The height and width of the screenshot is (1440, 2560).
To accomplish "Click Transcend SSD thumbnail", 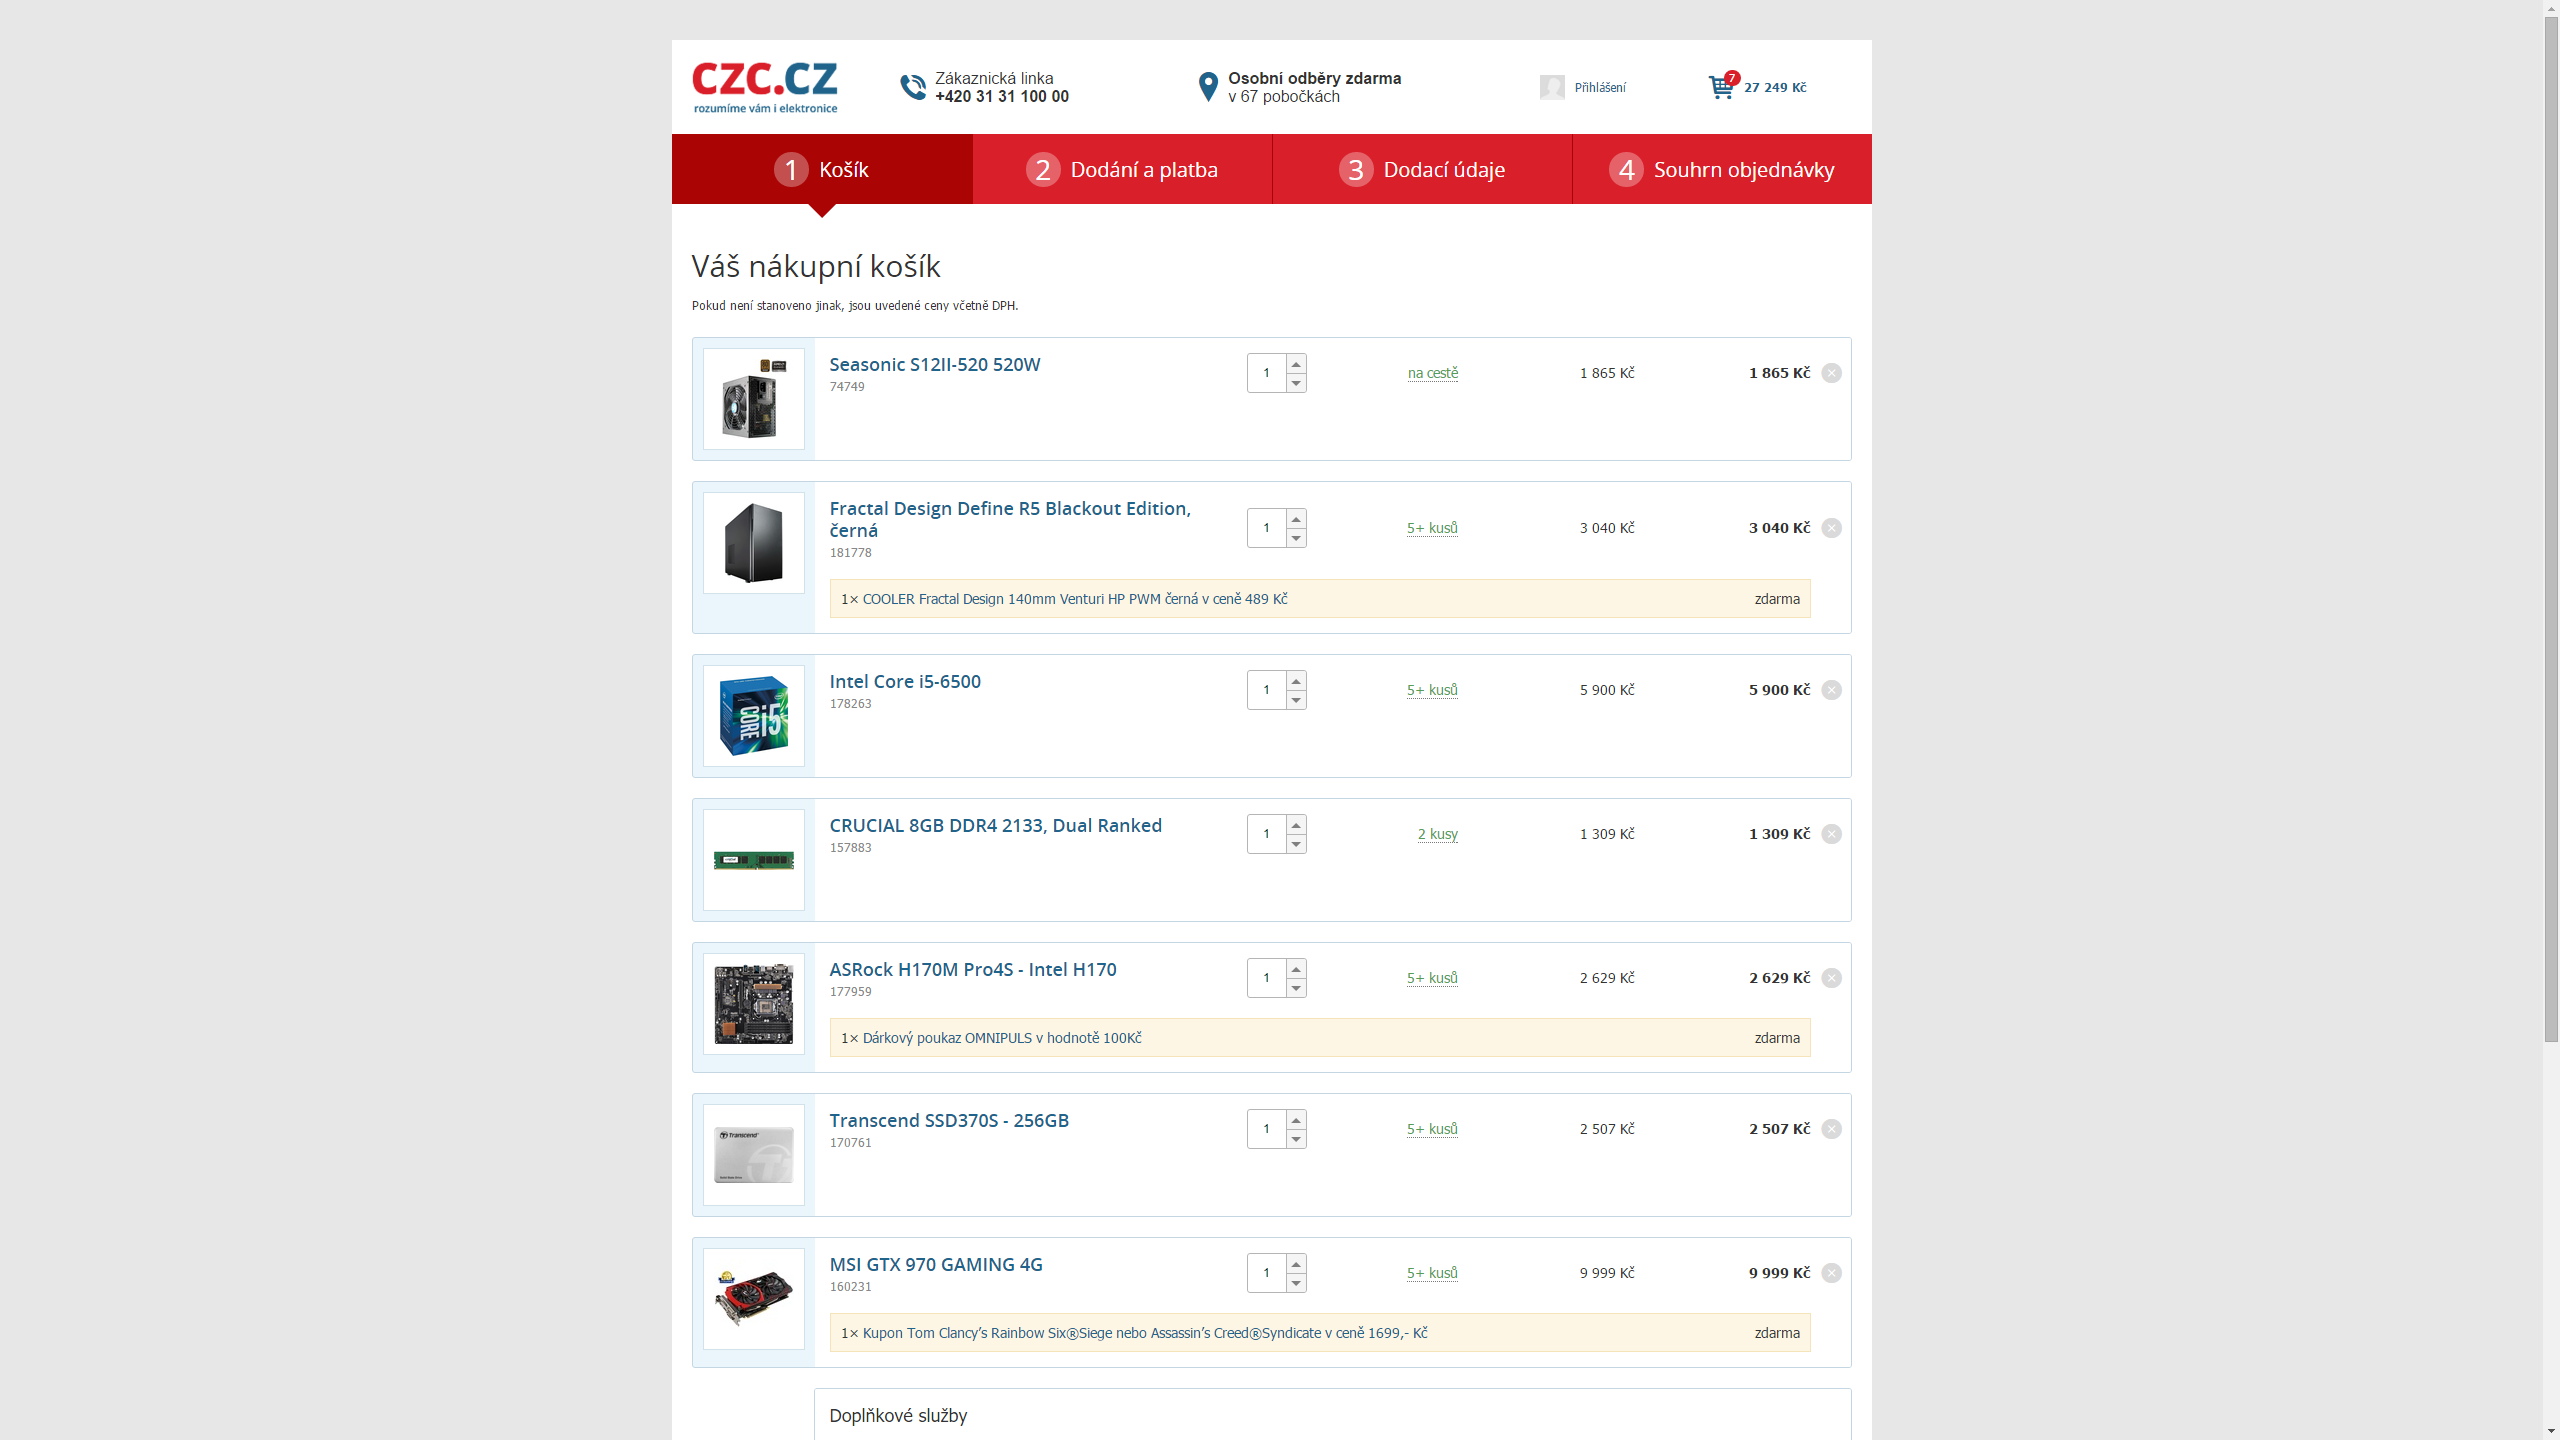I will (753, 1155).
